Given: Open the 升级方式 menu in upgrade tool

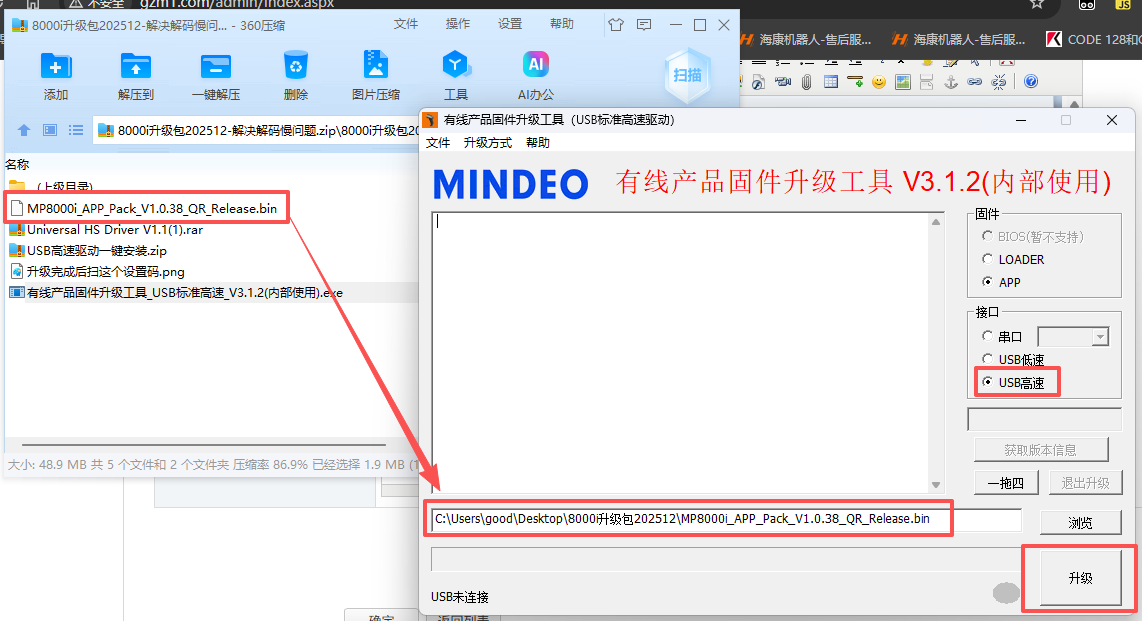Looking at the screenshot, I should point(487,143).
